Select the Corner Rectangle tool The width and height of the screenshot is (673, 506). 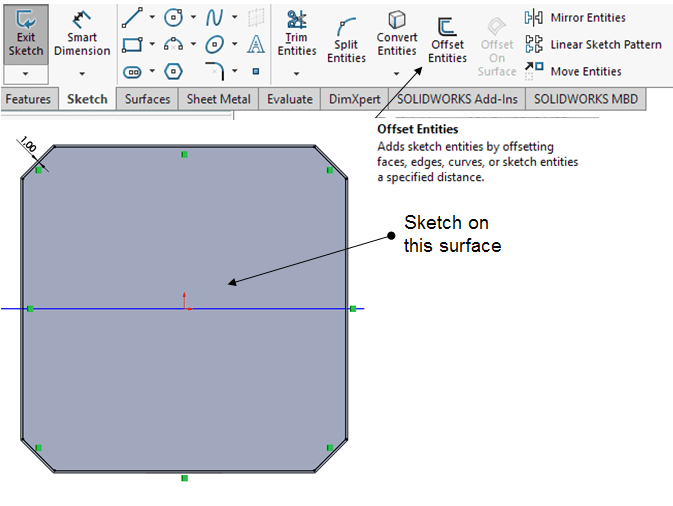[131, 44]
